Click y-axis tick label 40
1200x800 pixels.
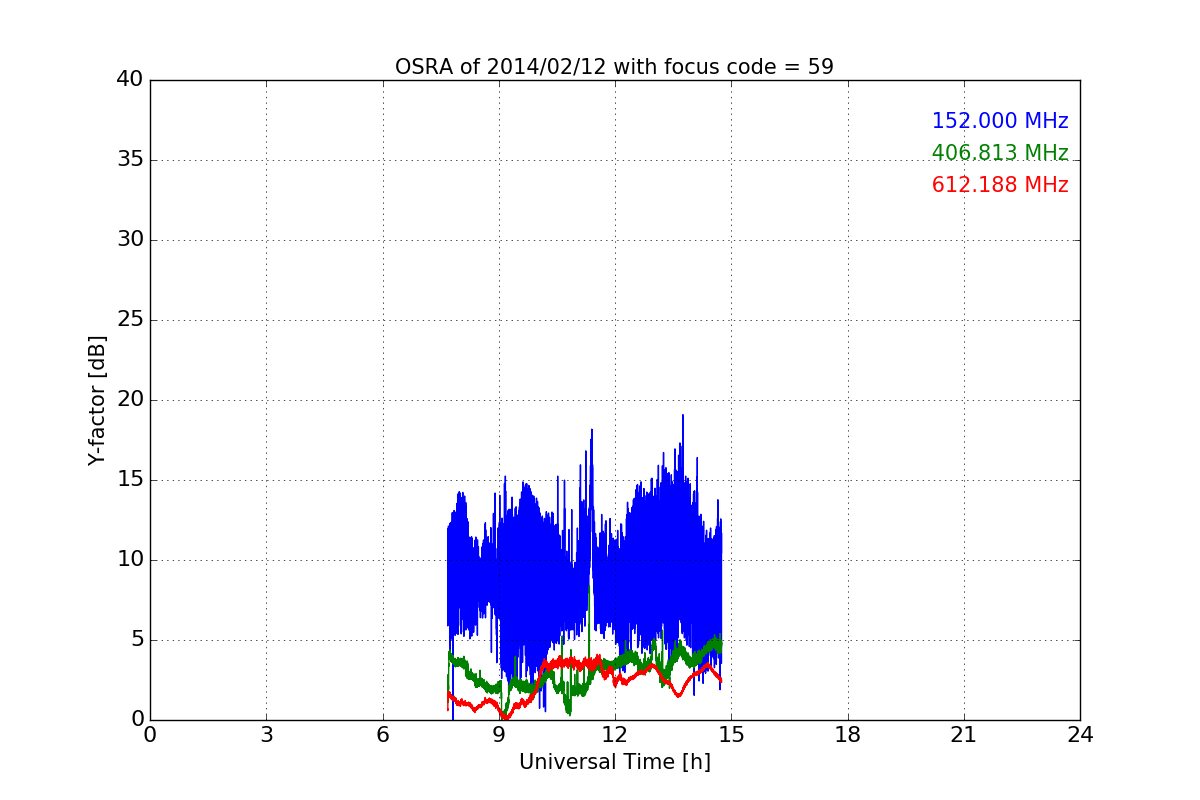[130, 80]
